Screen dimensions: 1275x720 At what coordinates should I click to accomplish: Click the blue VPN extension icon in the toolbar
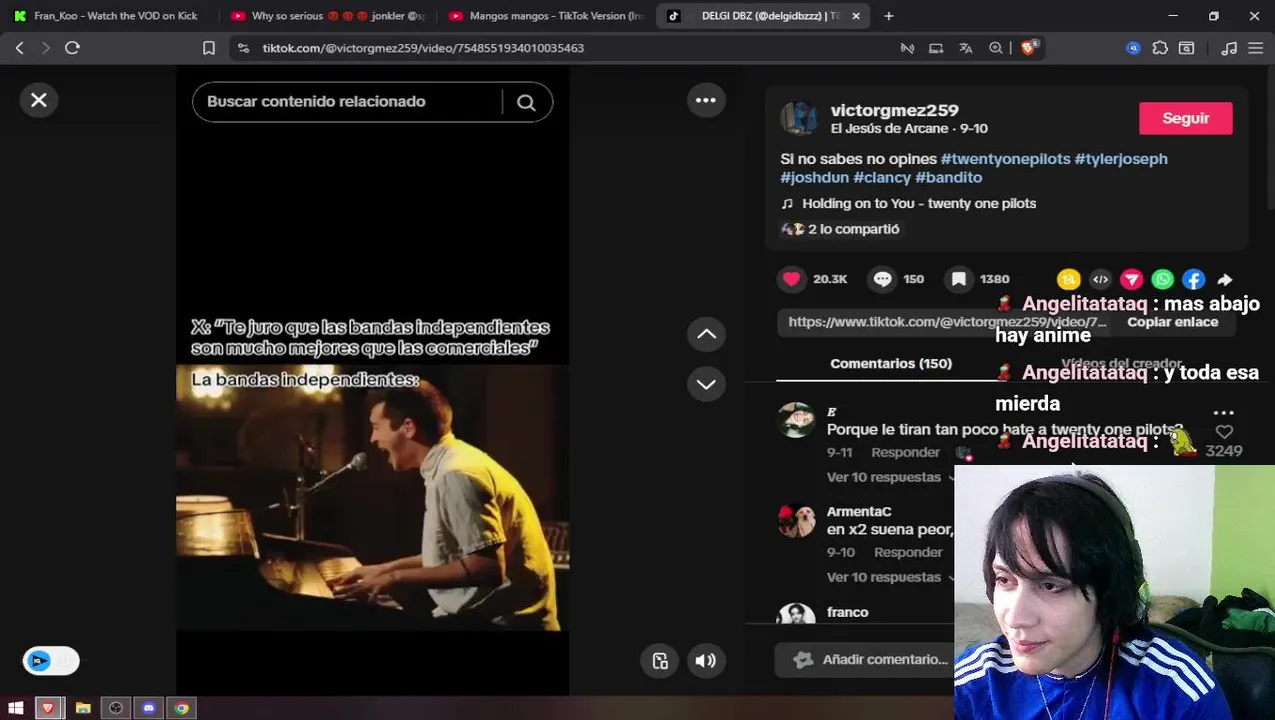pos(1133,48)
